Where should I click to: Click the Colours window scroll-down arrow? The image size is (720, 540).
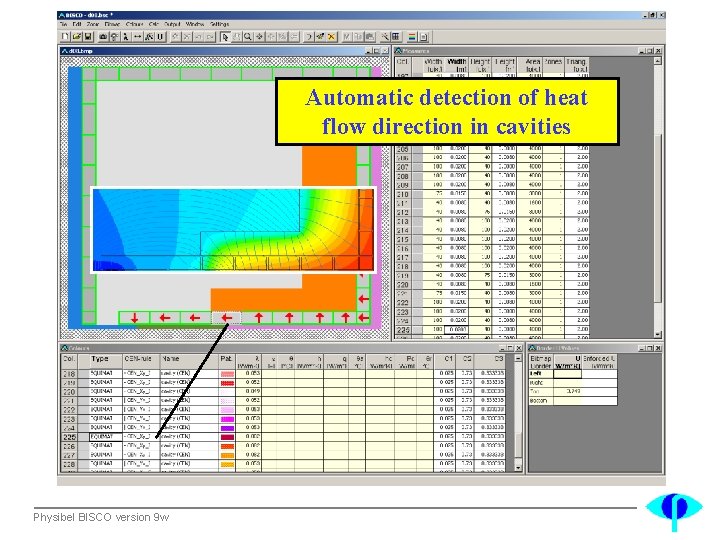pyautogui.click(x=518, y=468)
